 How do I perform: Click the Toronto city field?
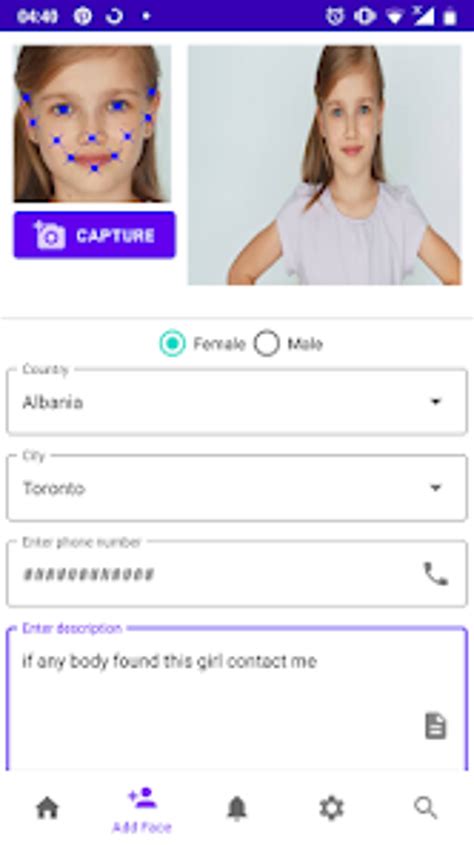[x=237, y=488]
